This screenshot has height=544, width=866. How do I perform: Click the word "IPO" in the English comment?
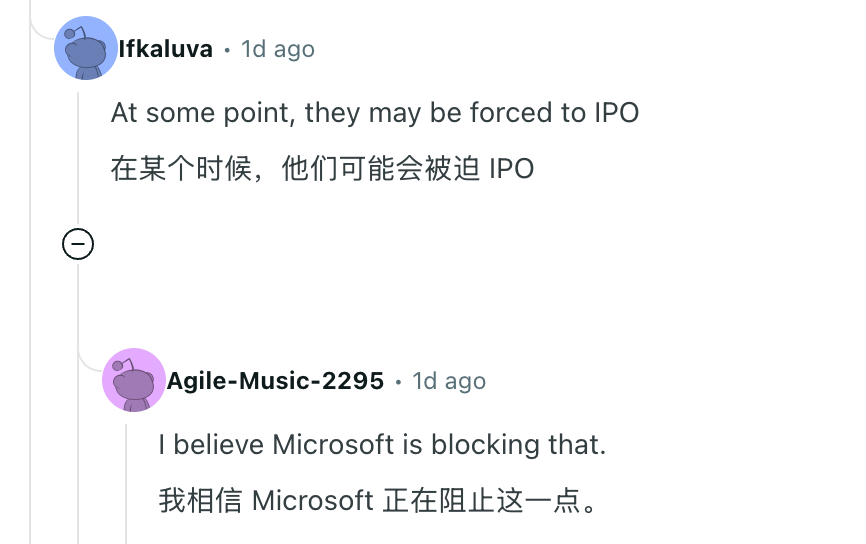pos(615,112)
